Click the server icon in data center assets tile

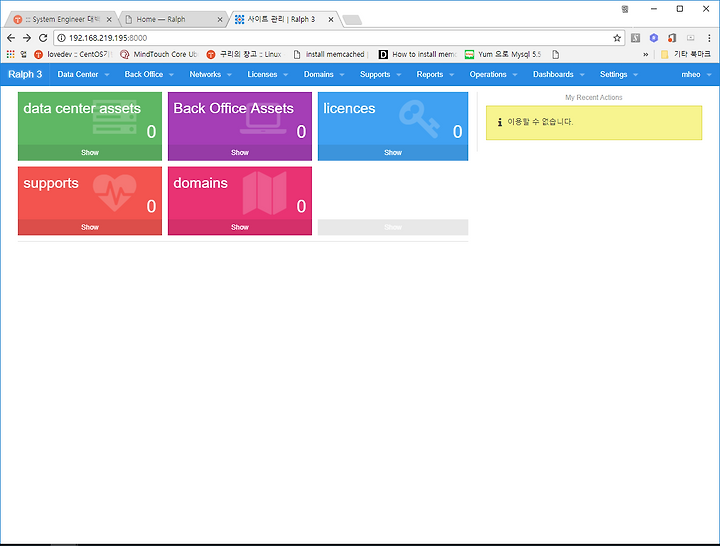tap(115, 119)
